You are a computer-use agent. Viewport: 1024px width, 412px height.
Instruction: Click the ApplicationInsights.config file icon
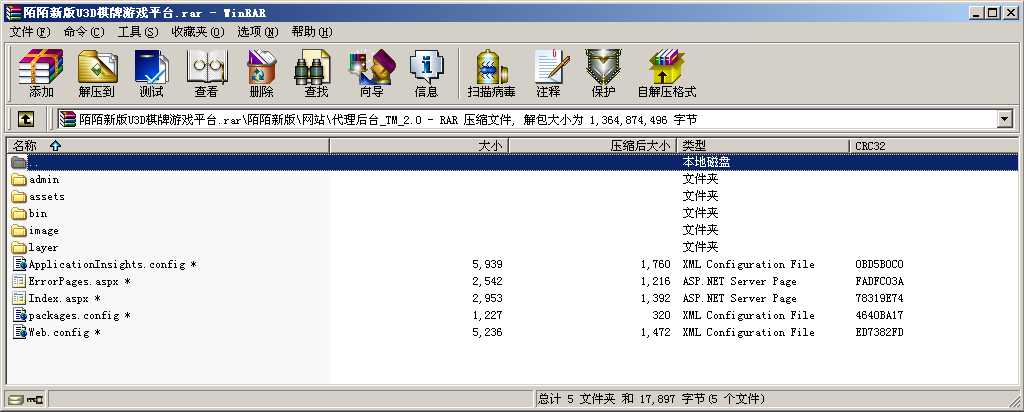pos(20,264)
